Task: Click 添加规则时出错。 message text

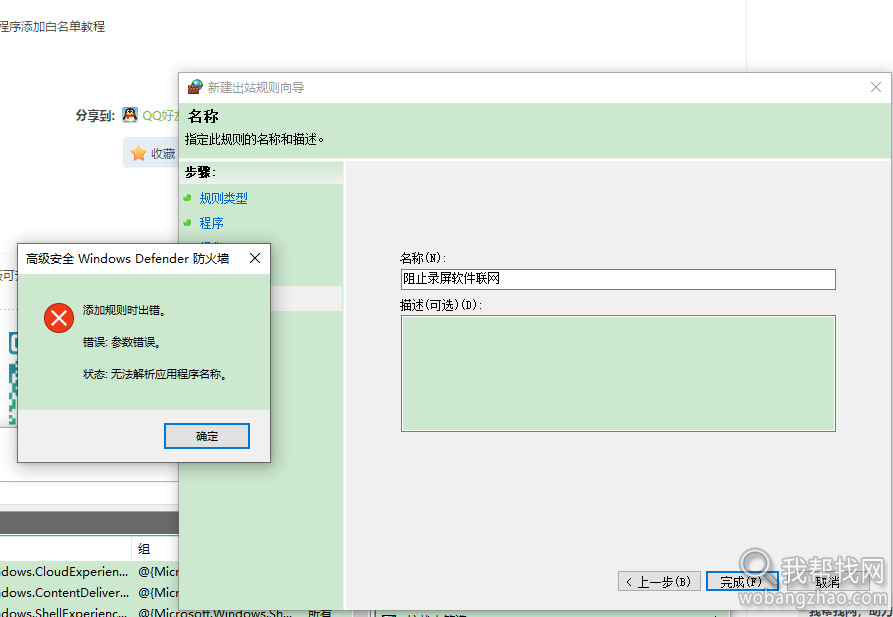Action: pyautogui.click(x=124, y=310)
